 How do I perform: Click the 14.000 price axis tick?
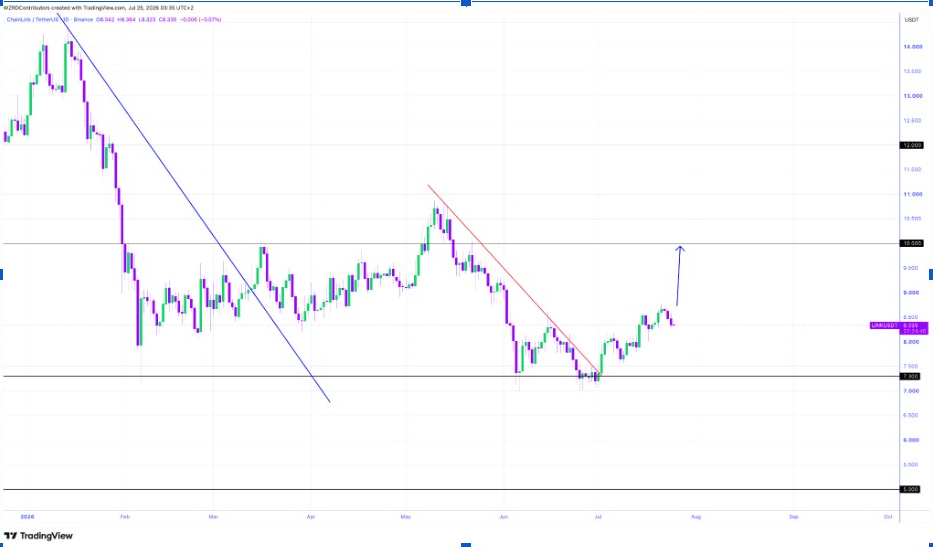click(x=913, y=46)
